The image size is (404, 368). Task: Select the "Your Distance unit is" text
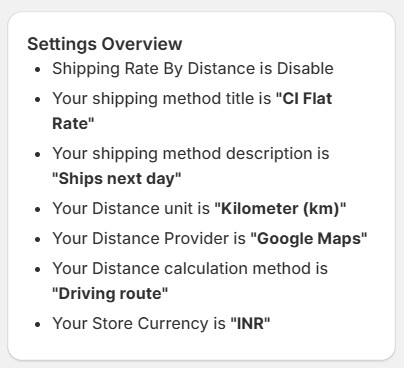tap(131, 209)
